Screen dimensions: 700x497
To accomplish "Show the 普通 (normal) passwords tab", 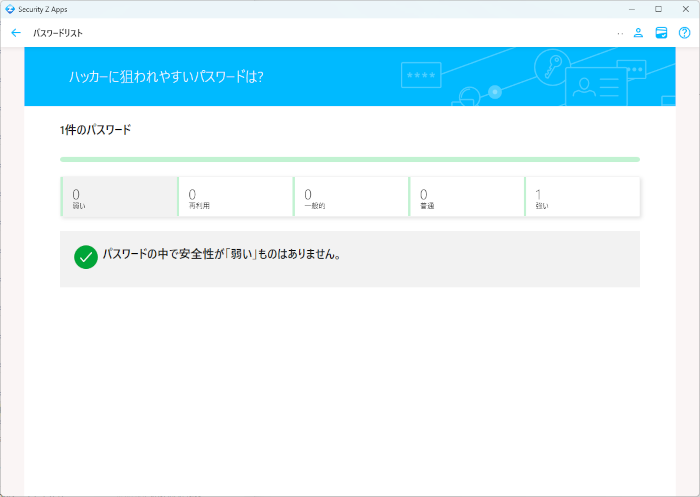I will [467, 197].
